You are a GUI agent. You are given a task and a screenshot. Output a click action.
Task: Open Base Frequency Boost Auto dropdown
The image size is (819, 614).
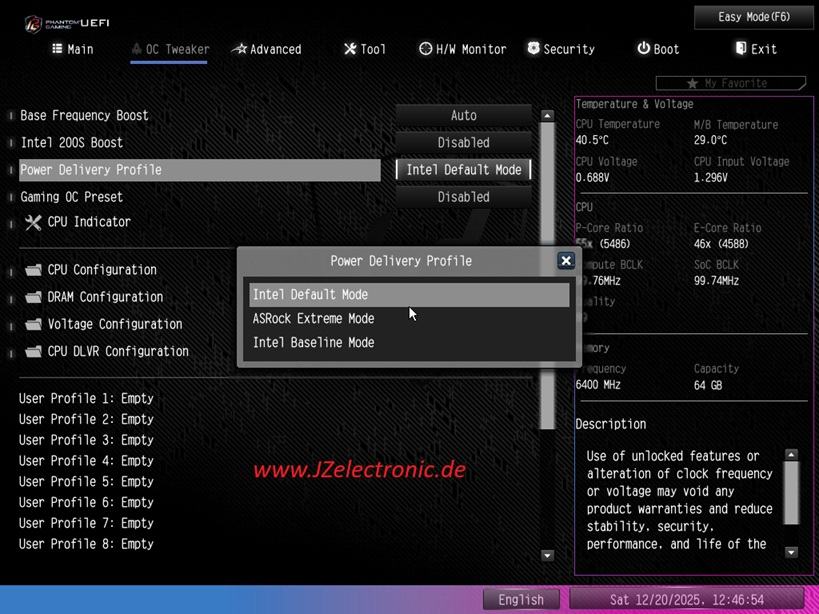click(x=463, y=115)
